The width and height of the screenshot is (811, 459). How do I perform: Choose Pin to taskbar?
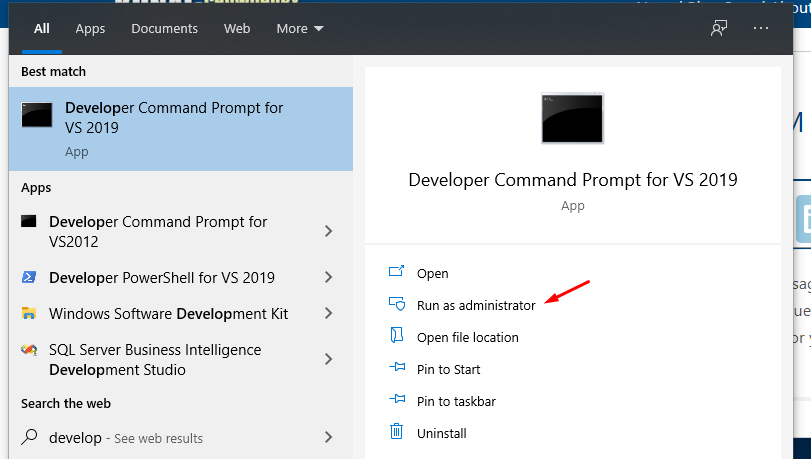456,402
